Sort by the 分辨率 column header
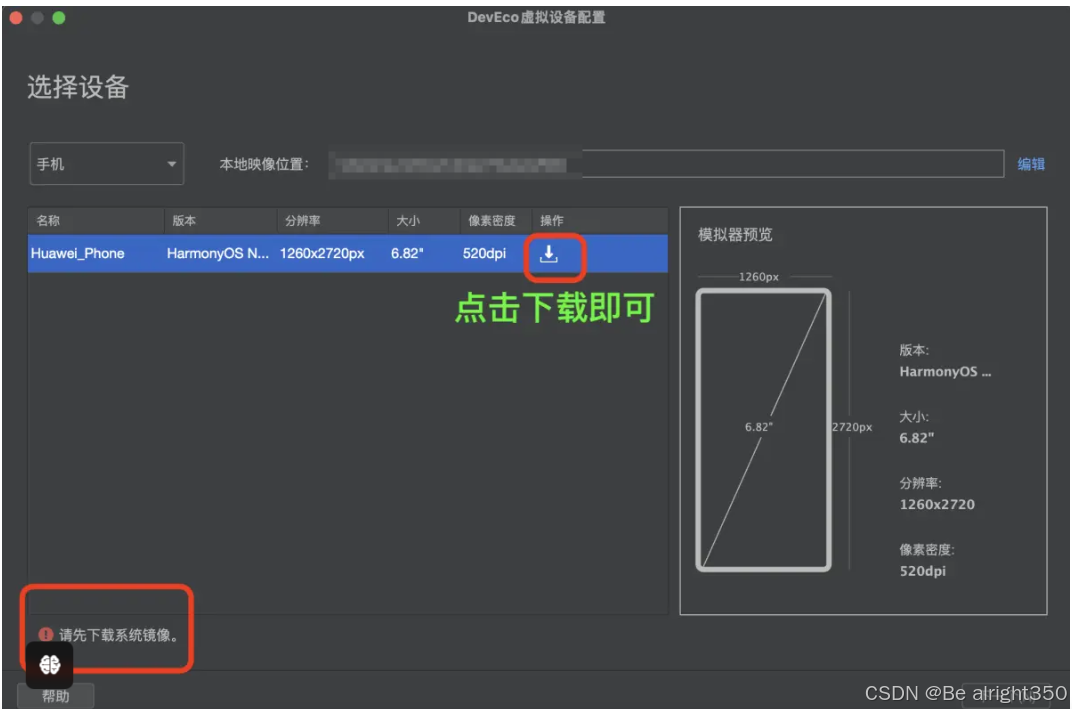 [332, 221]
